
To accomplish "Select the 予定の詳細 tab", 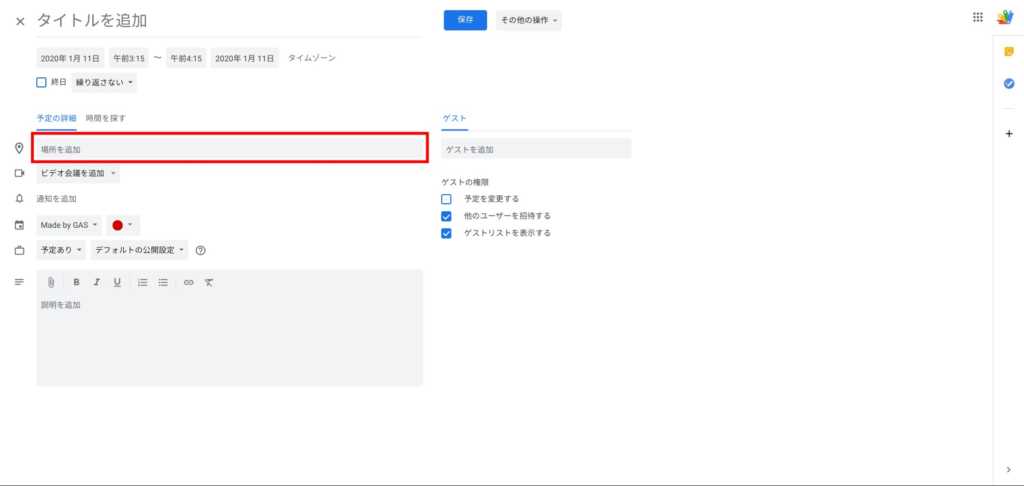I will coord(56,118).
